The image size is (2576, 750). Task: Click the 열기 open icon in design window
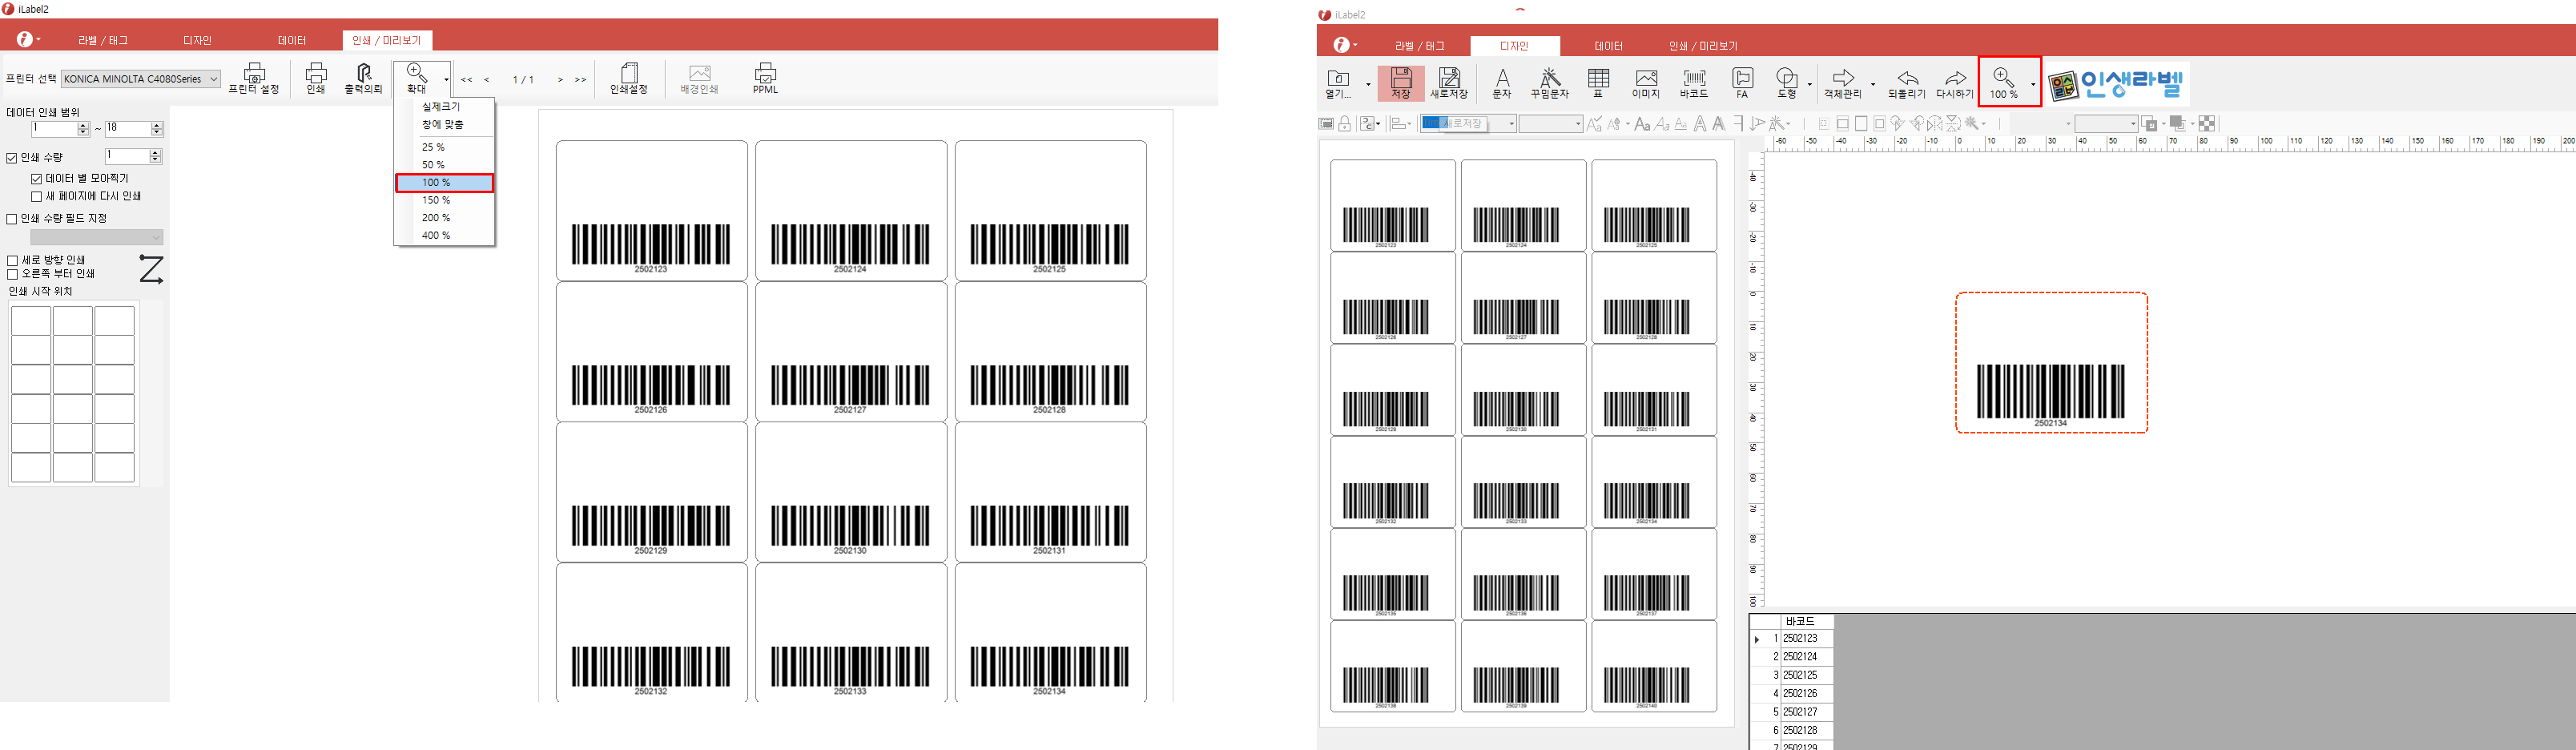pyautogui.click(x=1339, y=84)
